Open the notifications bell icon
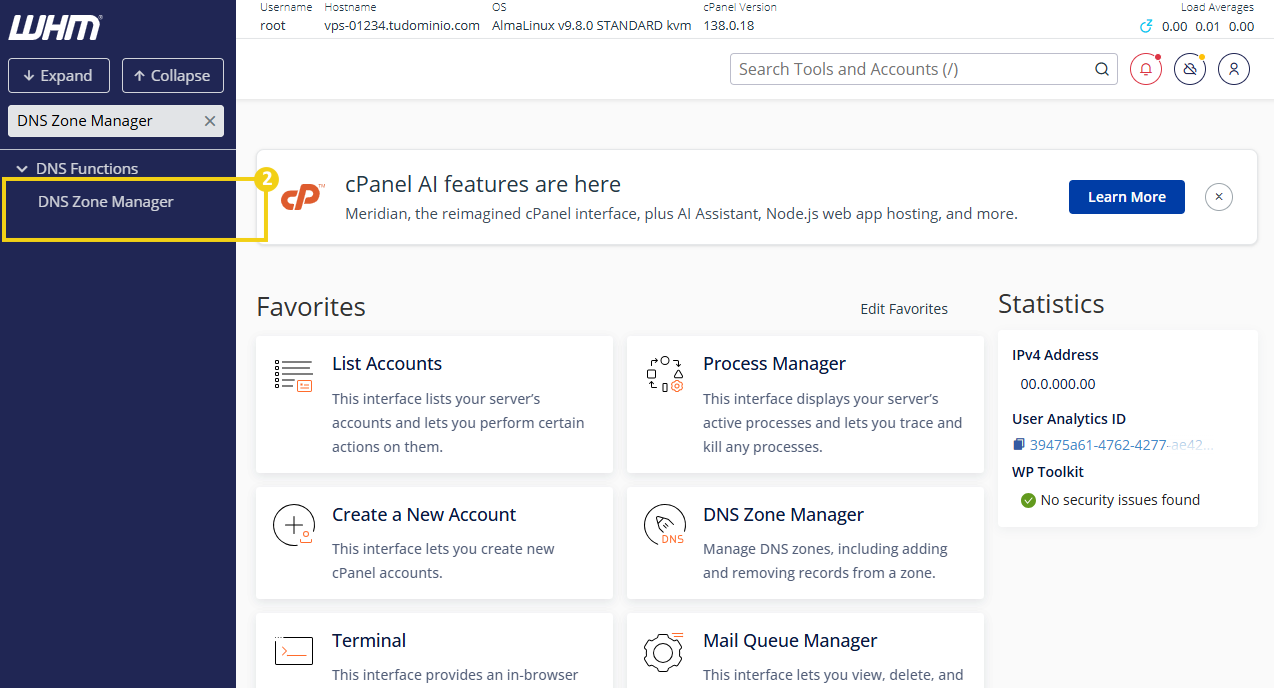The width and height of the screenshot is (1274, 688). click(1146, 69)
